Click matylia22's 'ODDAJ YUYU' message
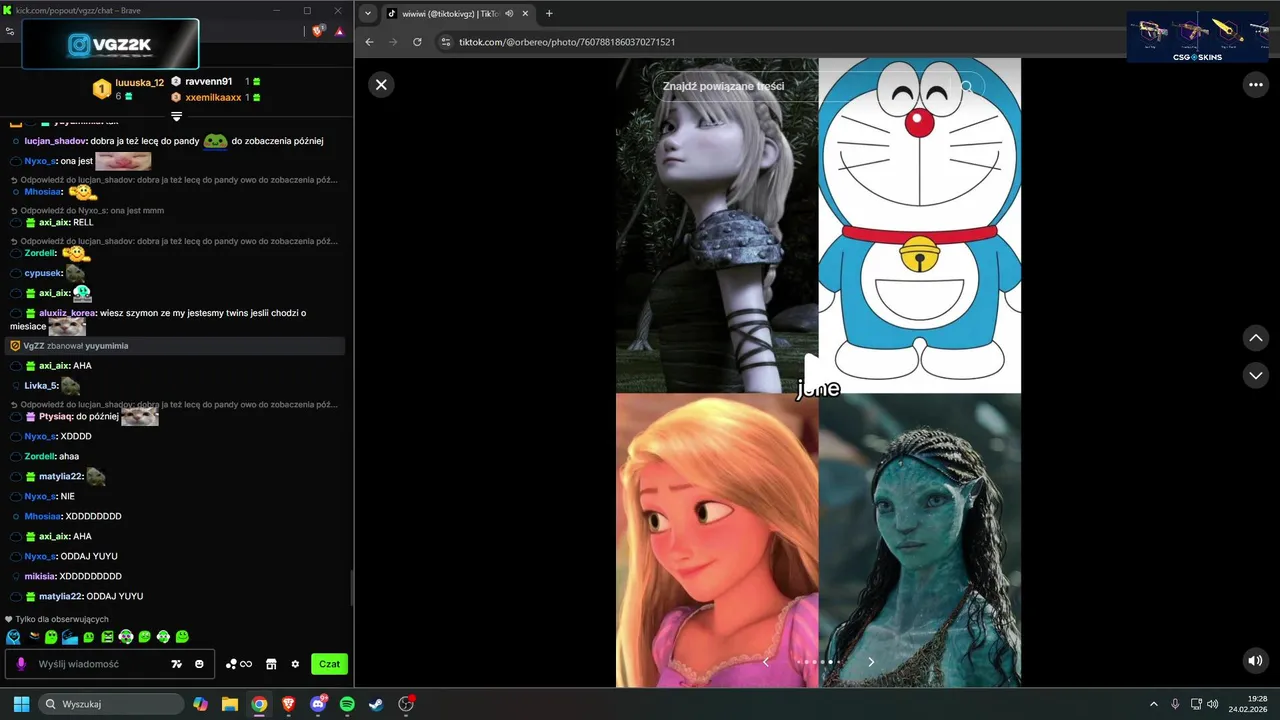Image resolution: width=1280 pixels, height=720 pixels. point(115,596)
